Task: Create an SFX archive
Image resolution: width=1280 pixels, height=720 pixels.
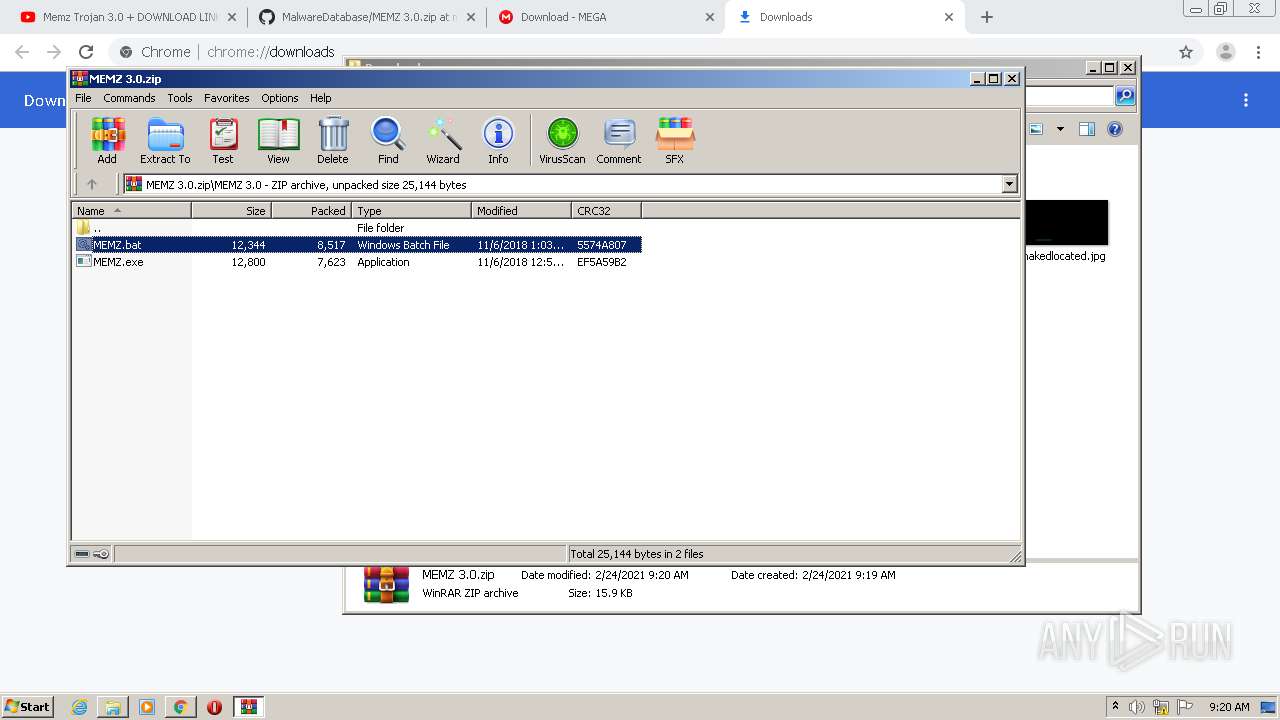Action: 675,140
